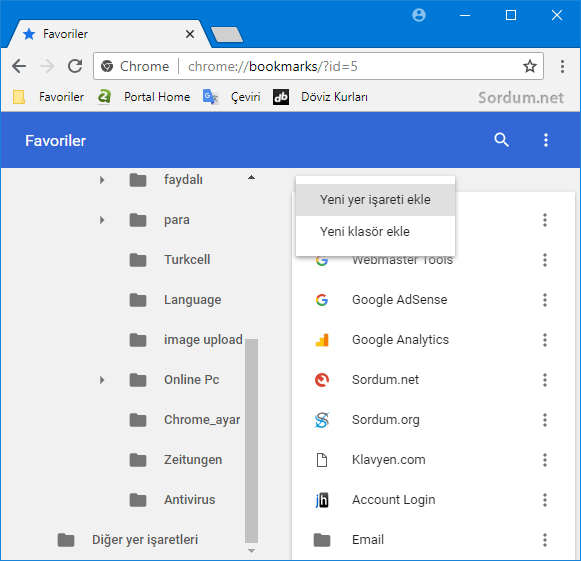The height and width of the screenshot is (561, 581).
Task: Click the Chrome site info chip
Action: (135, 67)
